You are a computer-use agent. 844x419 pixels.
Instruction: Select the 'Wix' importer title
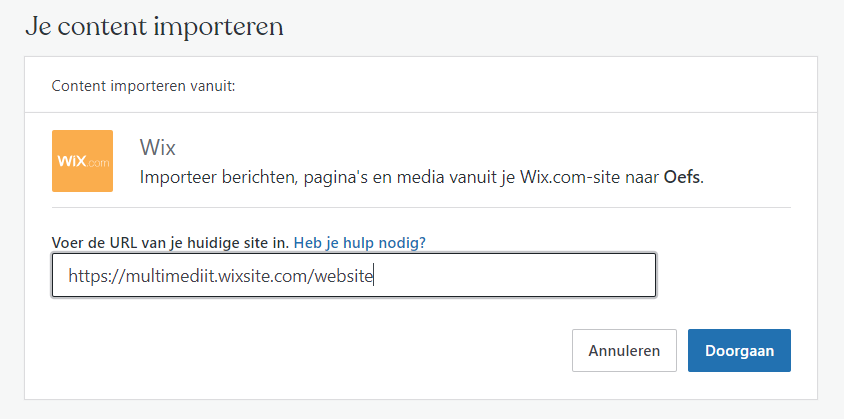157,147
